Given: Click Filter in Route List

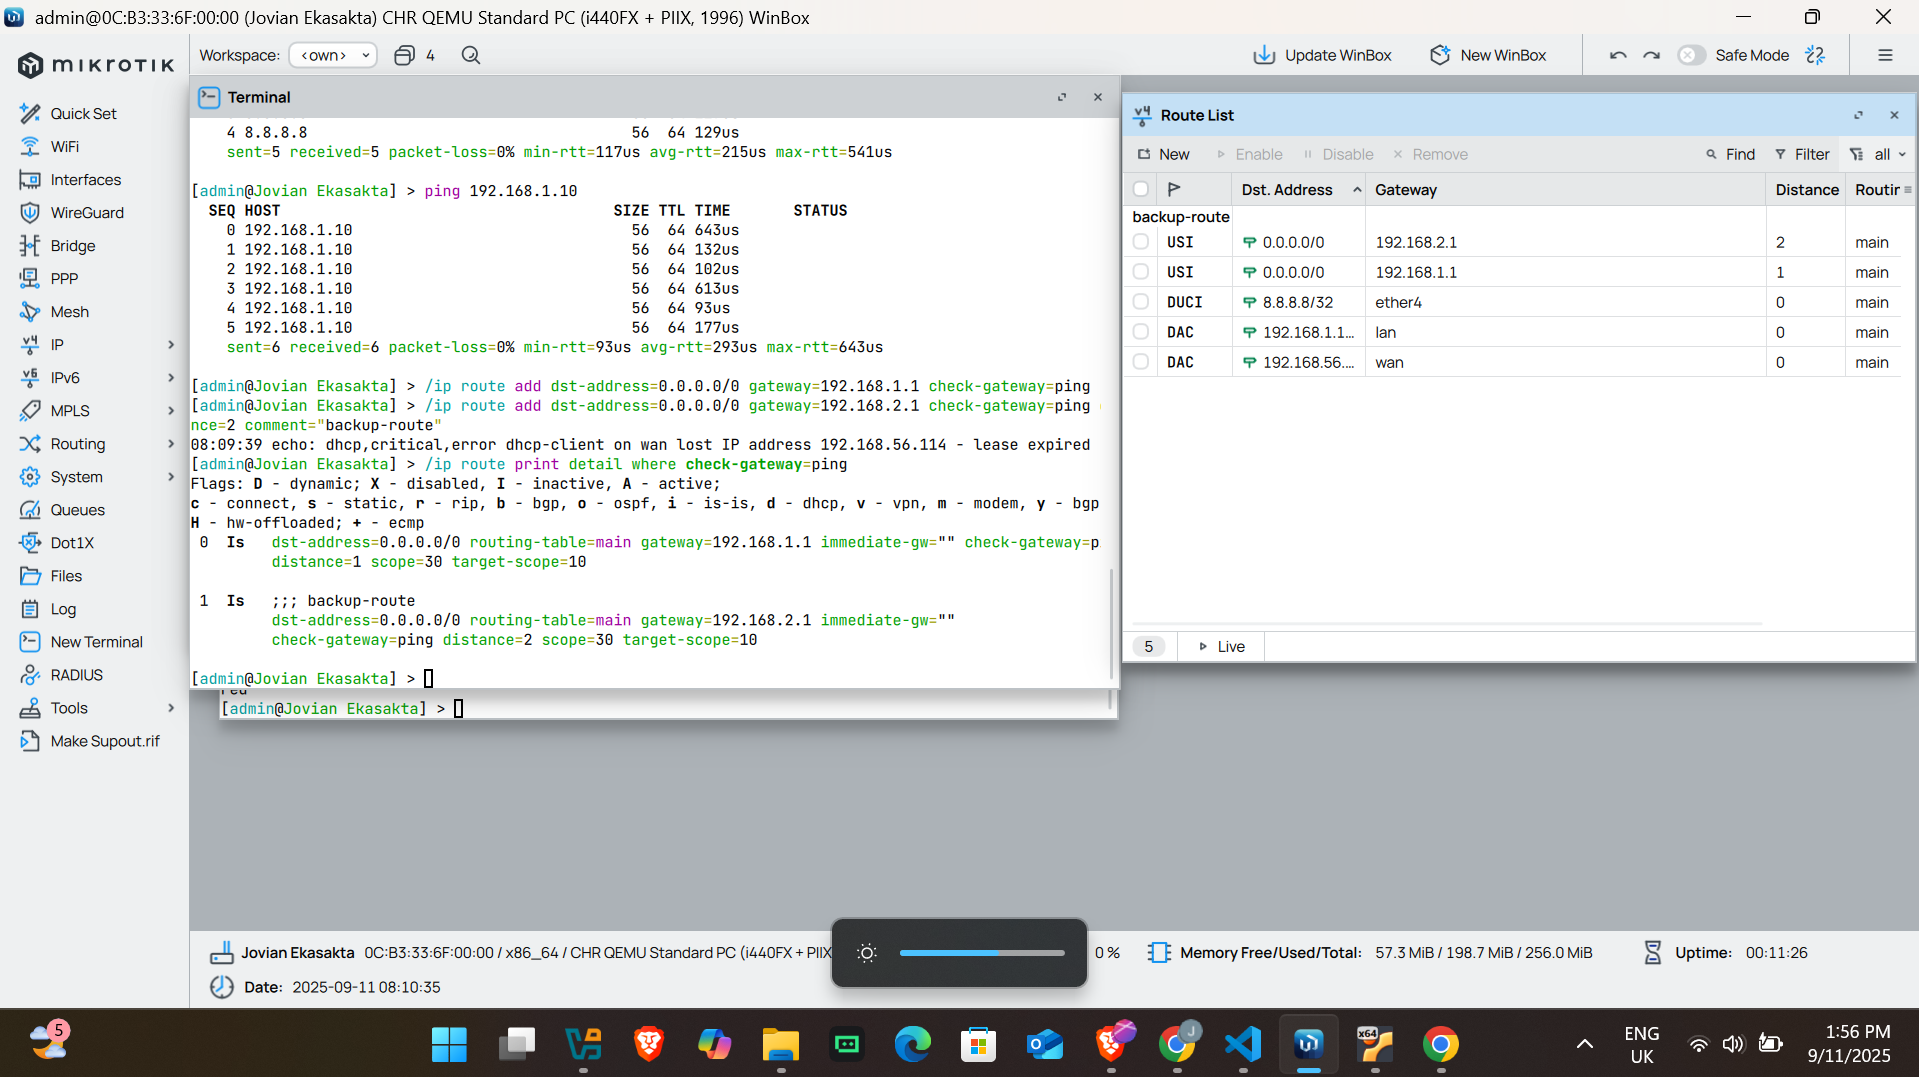Looking at the screenshot, I should click(x=1802, y=154).
